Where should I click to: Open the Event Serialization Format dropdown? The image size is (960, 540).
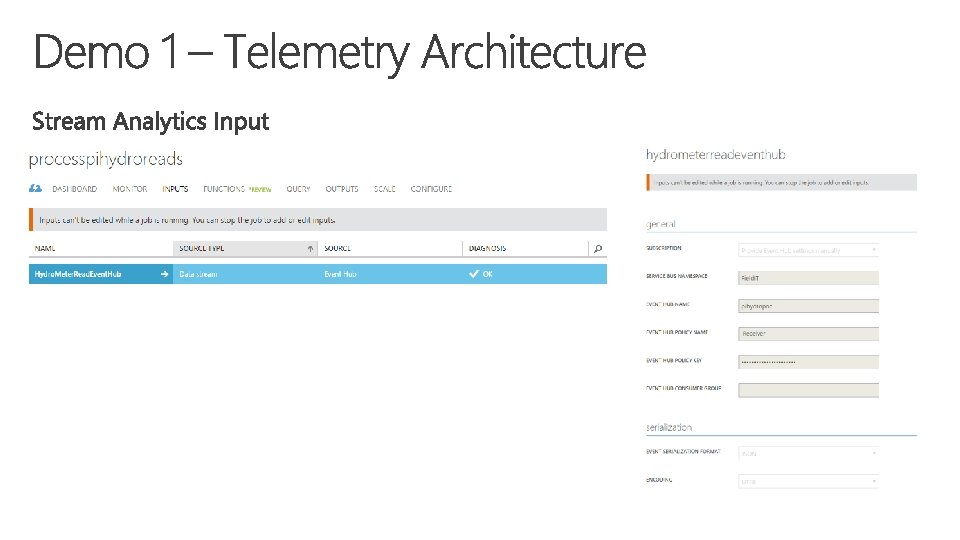coord(808,453)
